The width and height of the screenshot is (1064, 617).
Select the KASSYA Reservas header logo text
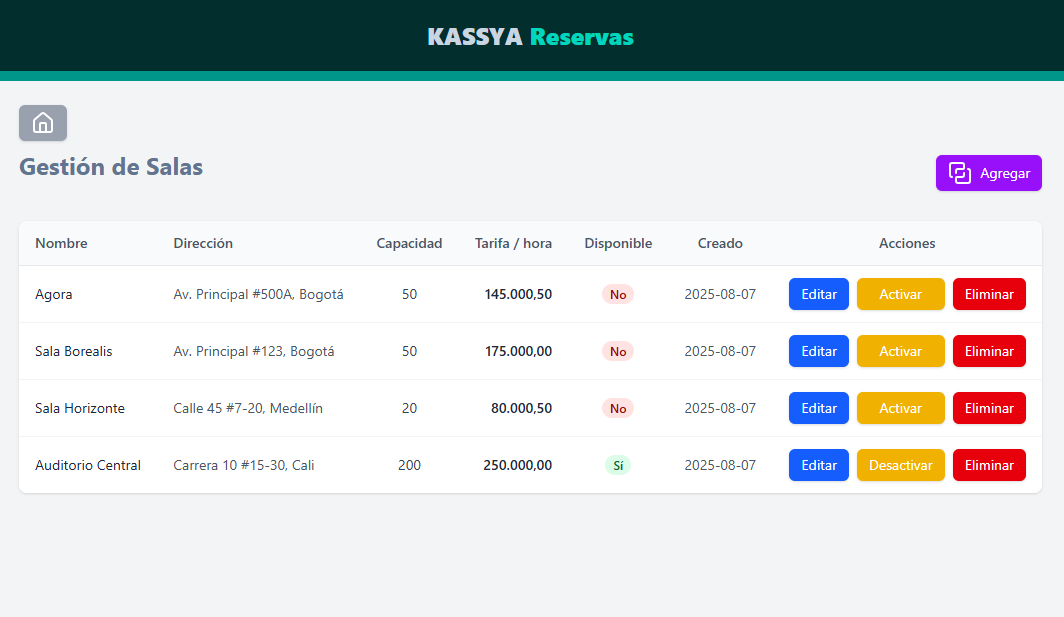(x=530, y=37)
